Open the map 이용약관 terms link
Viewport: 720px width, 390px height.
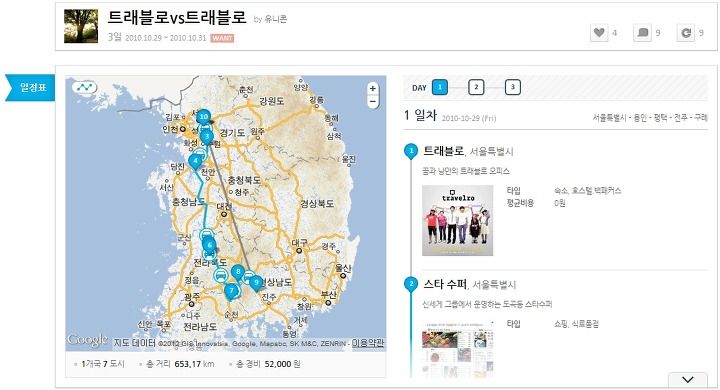(368, 343)
